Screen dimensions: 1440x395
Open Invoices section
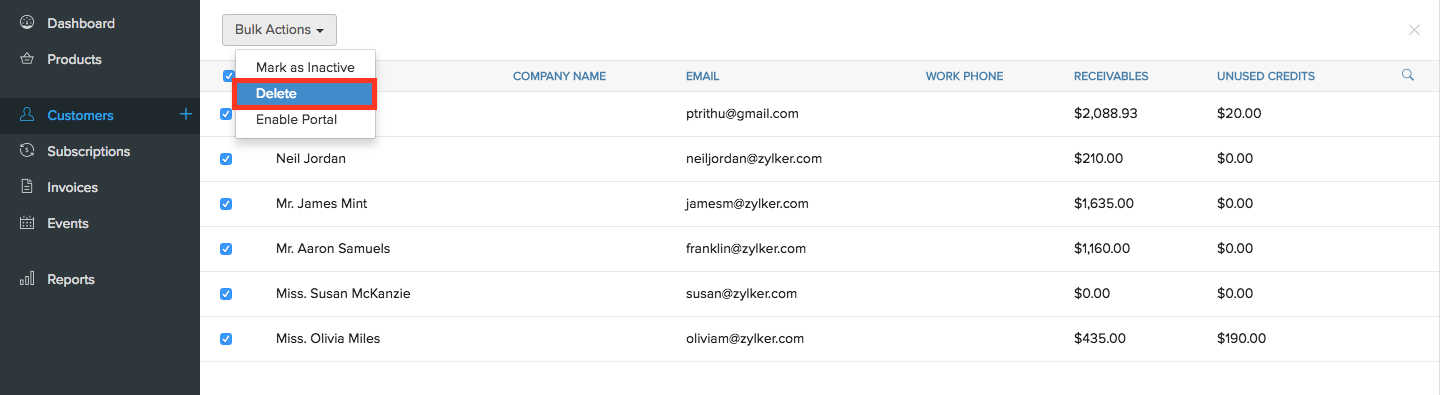coord(72,187)
